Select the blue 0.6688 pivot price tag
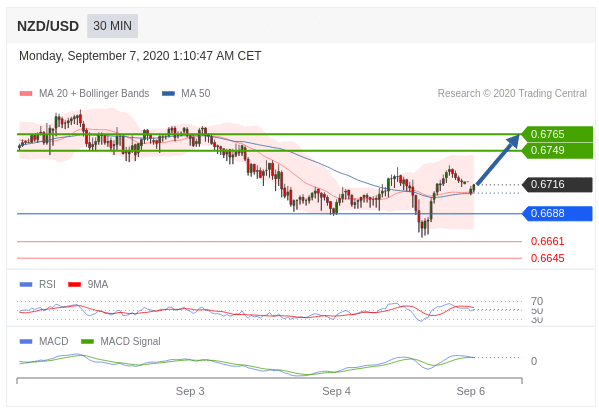Screen dimensions: 599x413 557,214
